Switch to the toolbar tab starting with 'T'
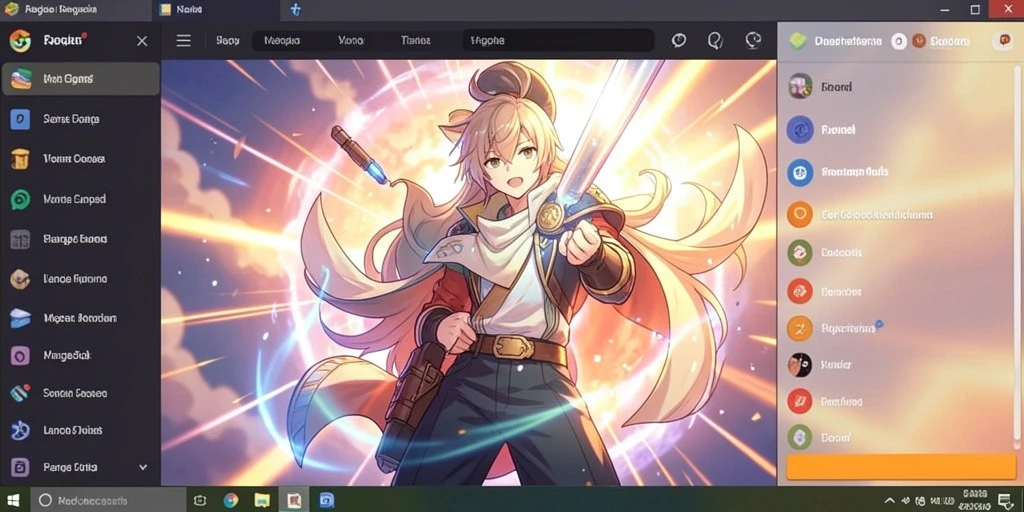Viewport: 1024px width, 512px height. (415, 40)
